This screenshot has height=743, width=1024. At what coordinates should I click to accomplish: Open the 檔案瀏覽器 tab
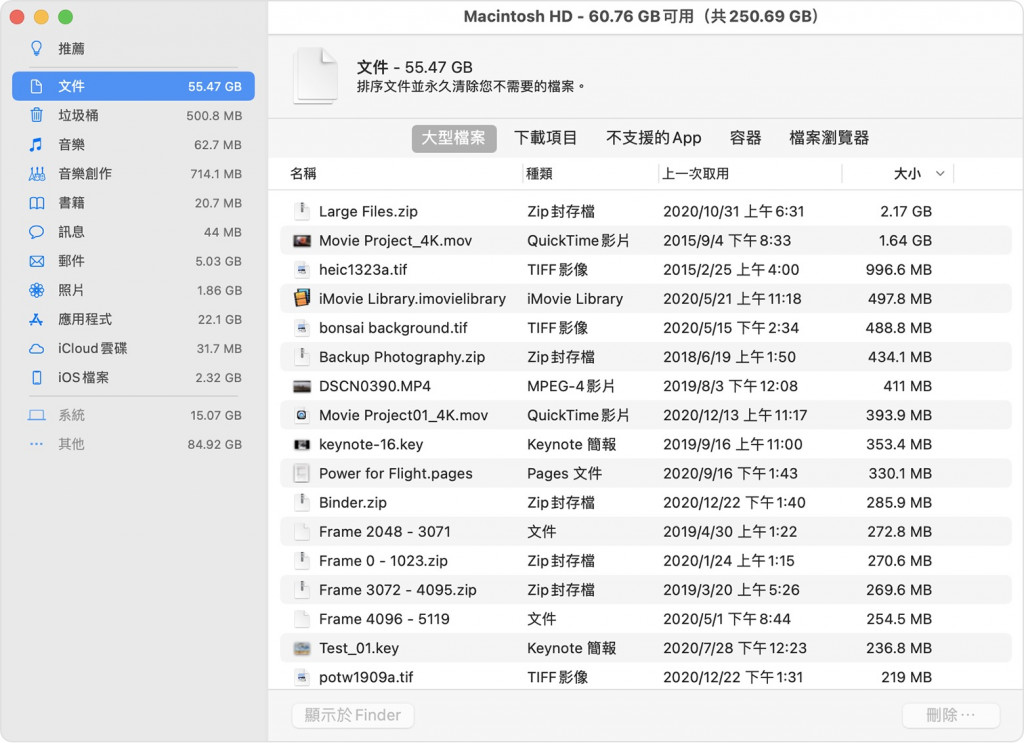(x=829, y=138)
